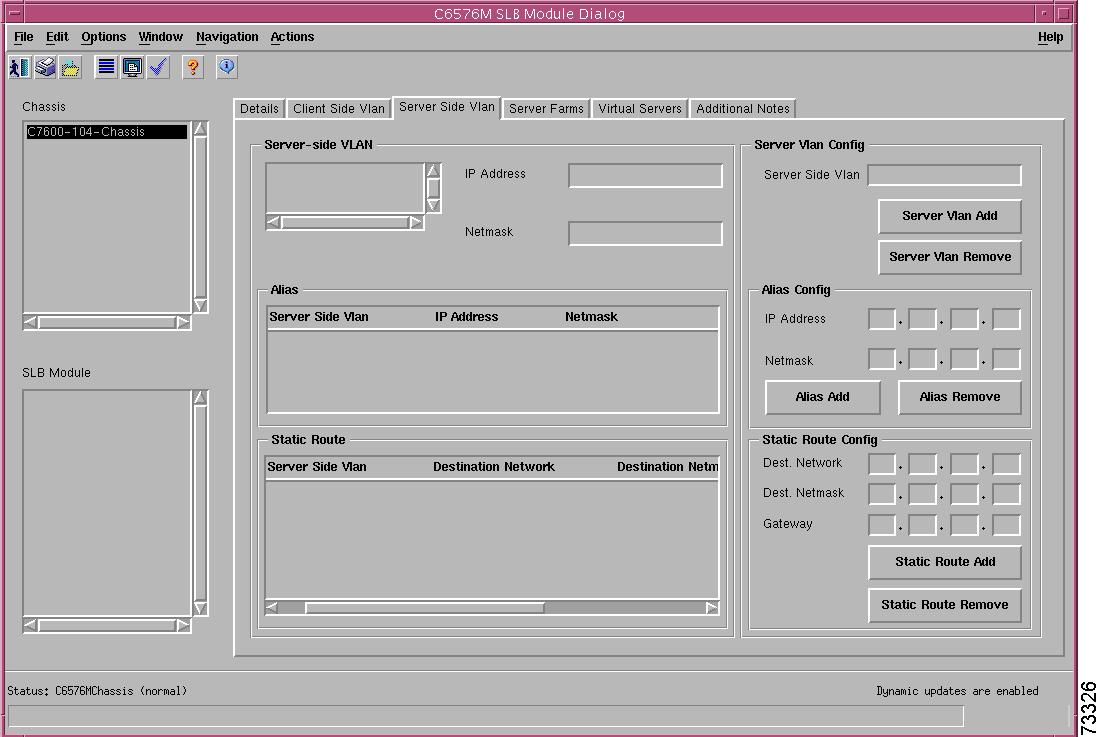Click the Server Vlan Remove button
The width and height of the screenshot is (1101, 737).
[x=949, y=257]
